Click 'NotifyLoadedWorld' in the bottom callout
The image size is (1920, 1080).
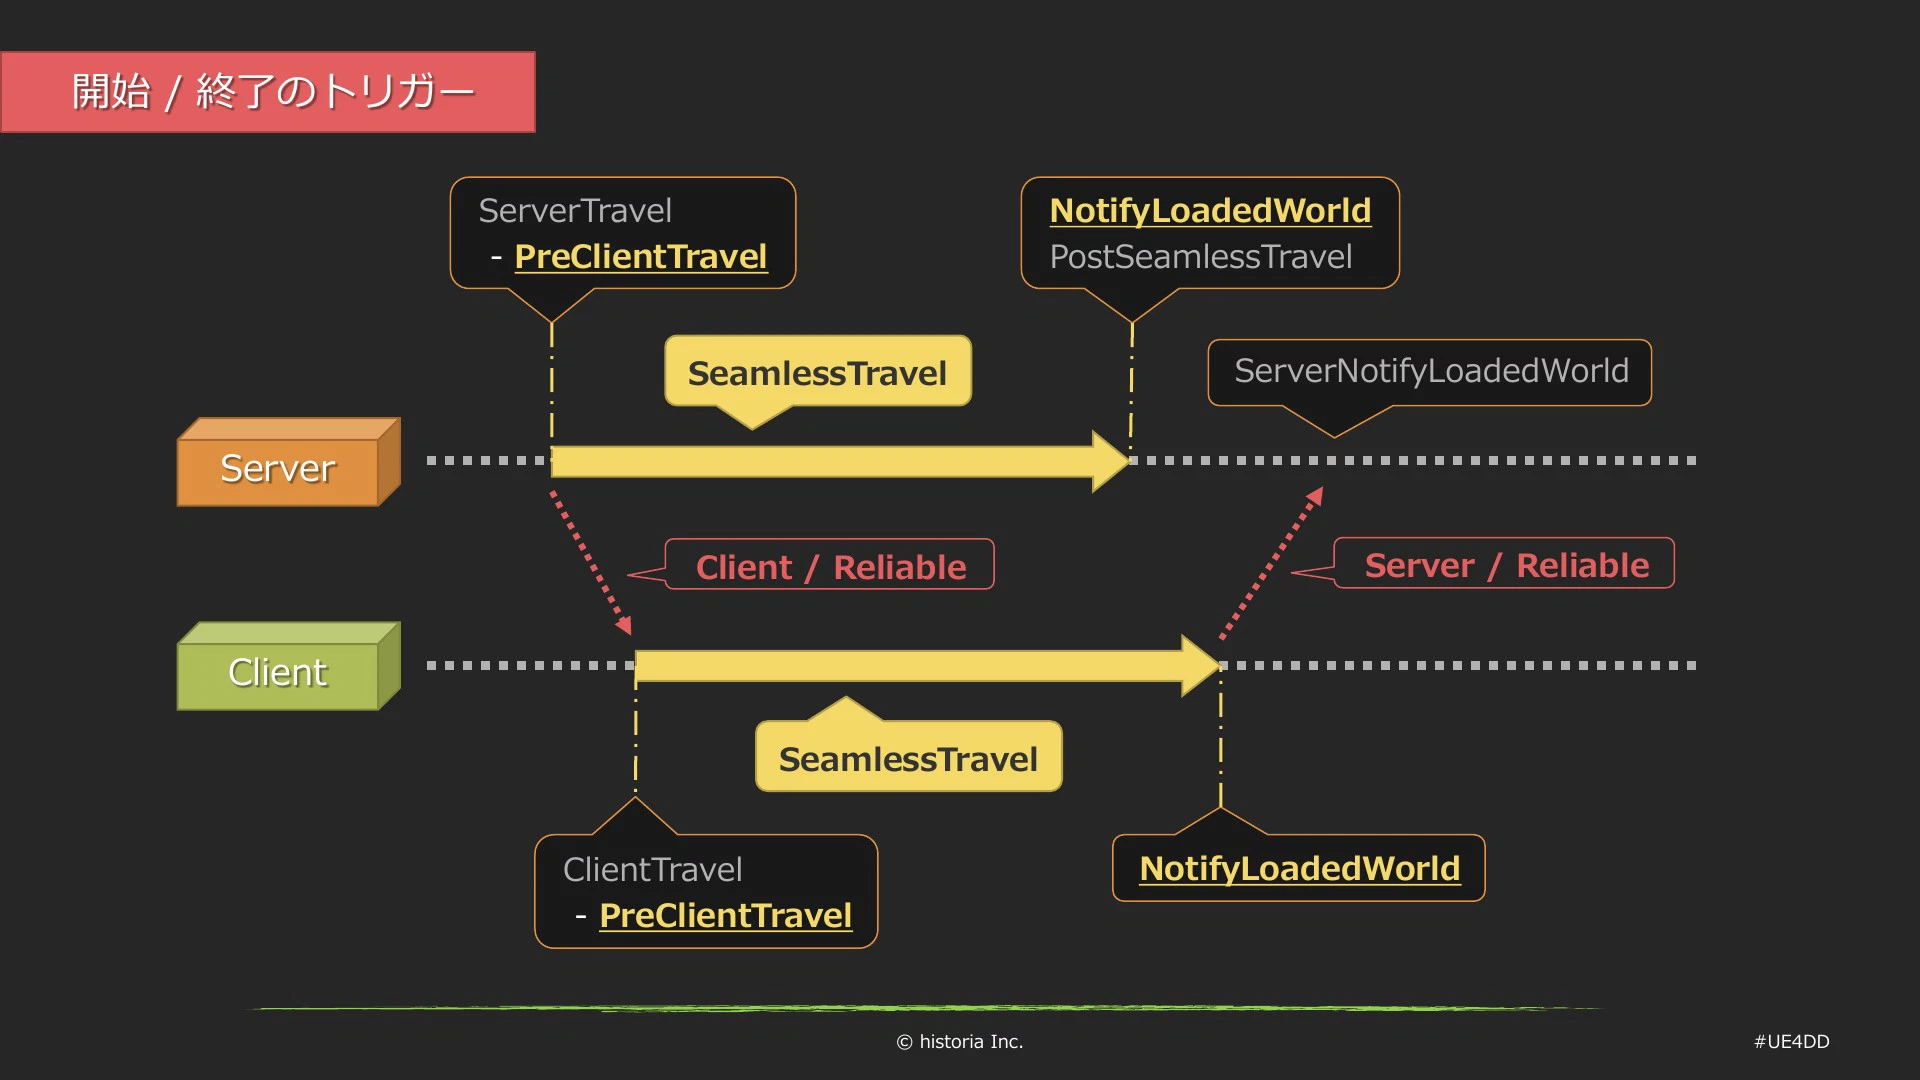click(x=1300, y=868)
